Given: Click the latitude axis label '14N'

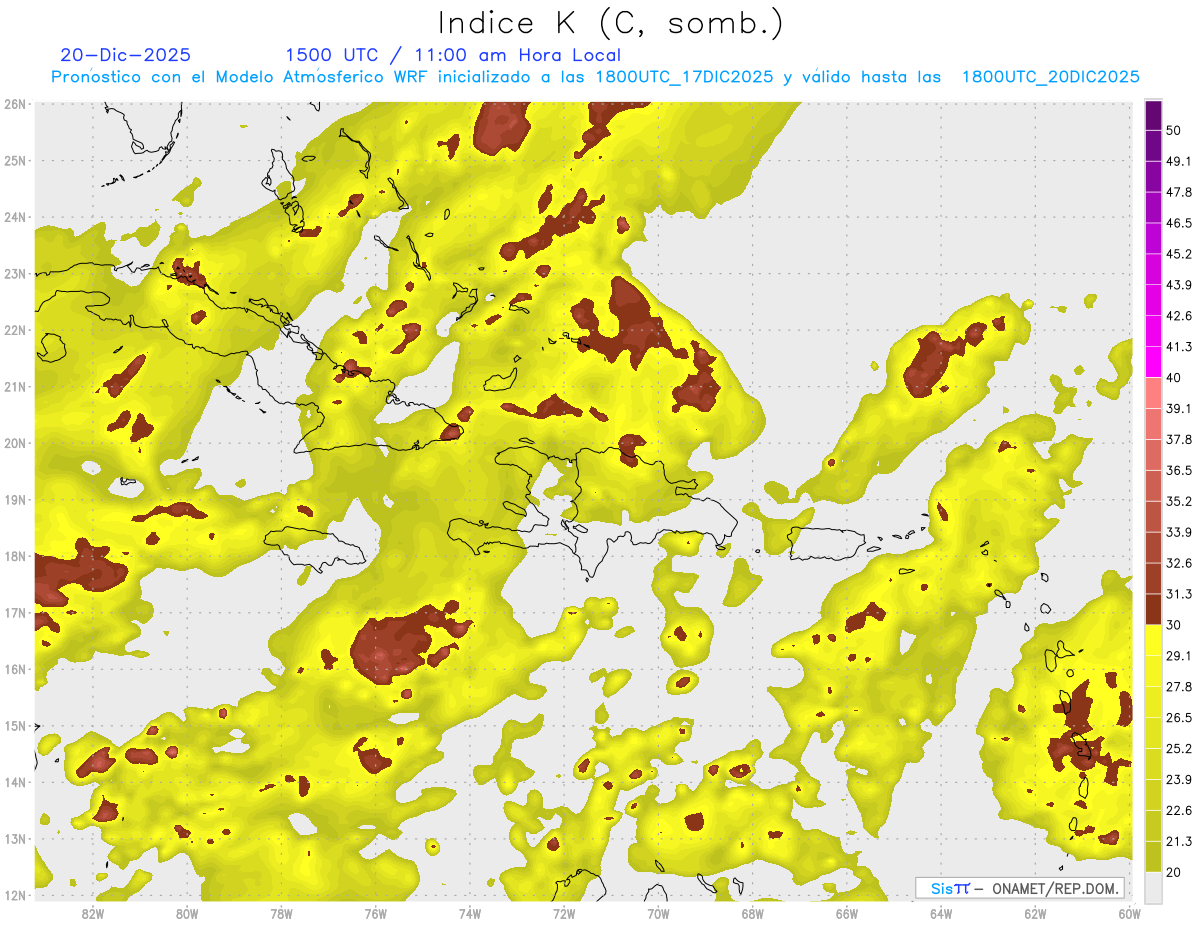Looking at the screenshot, I should (14, 782).
